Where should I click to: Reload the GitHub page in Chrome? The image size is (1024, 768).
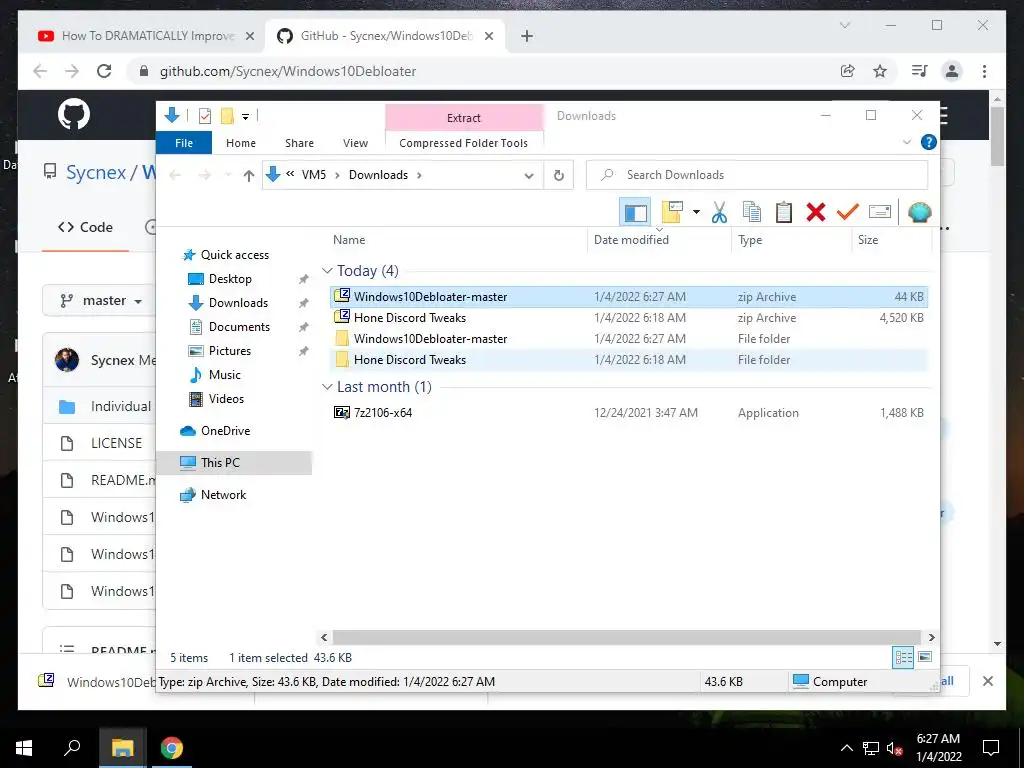(104, 71)
